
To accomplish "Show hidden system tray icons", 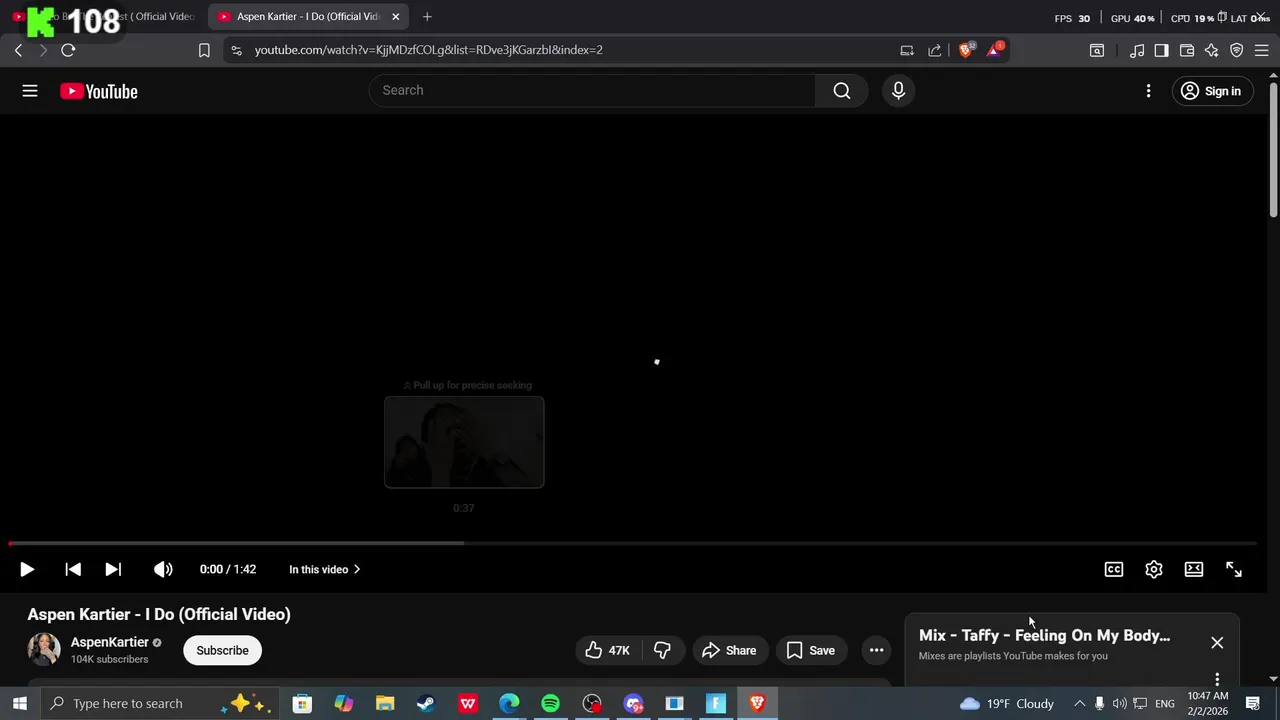I will pyautogui.click(x=1079, y=703).
